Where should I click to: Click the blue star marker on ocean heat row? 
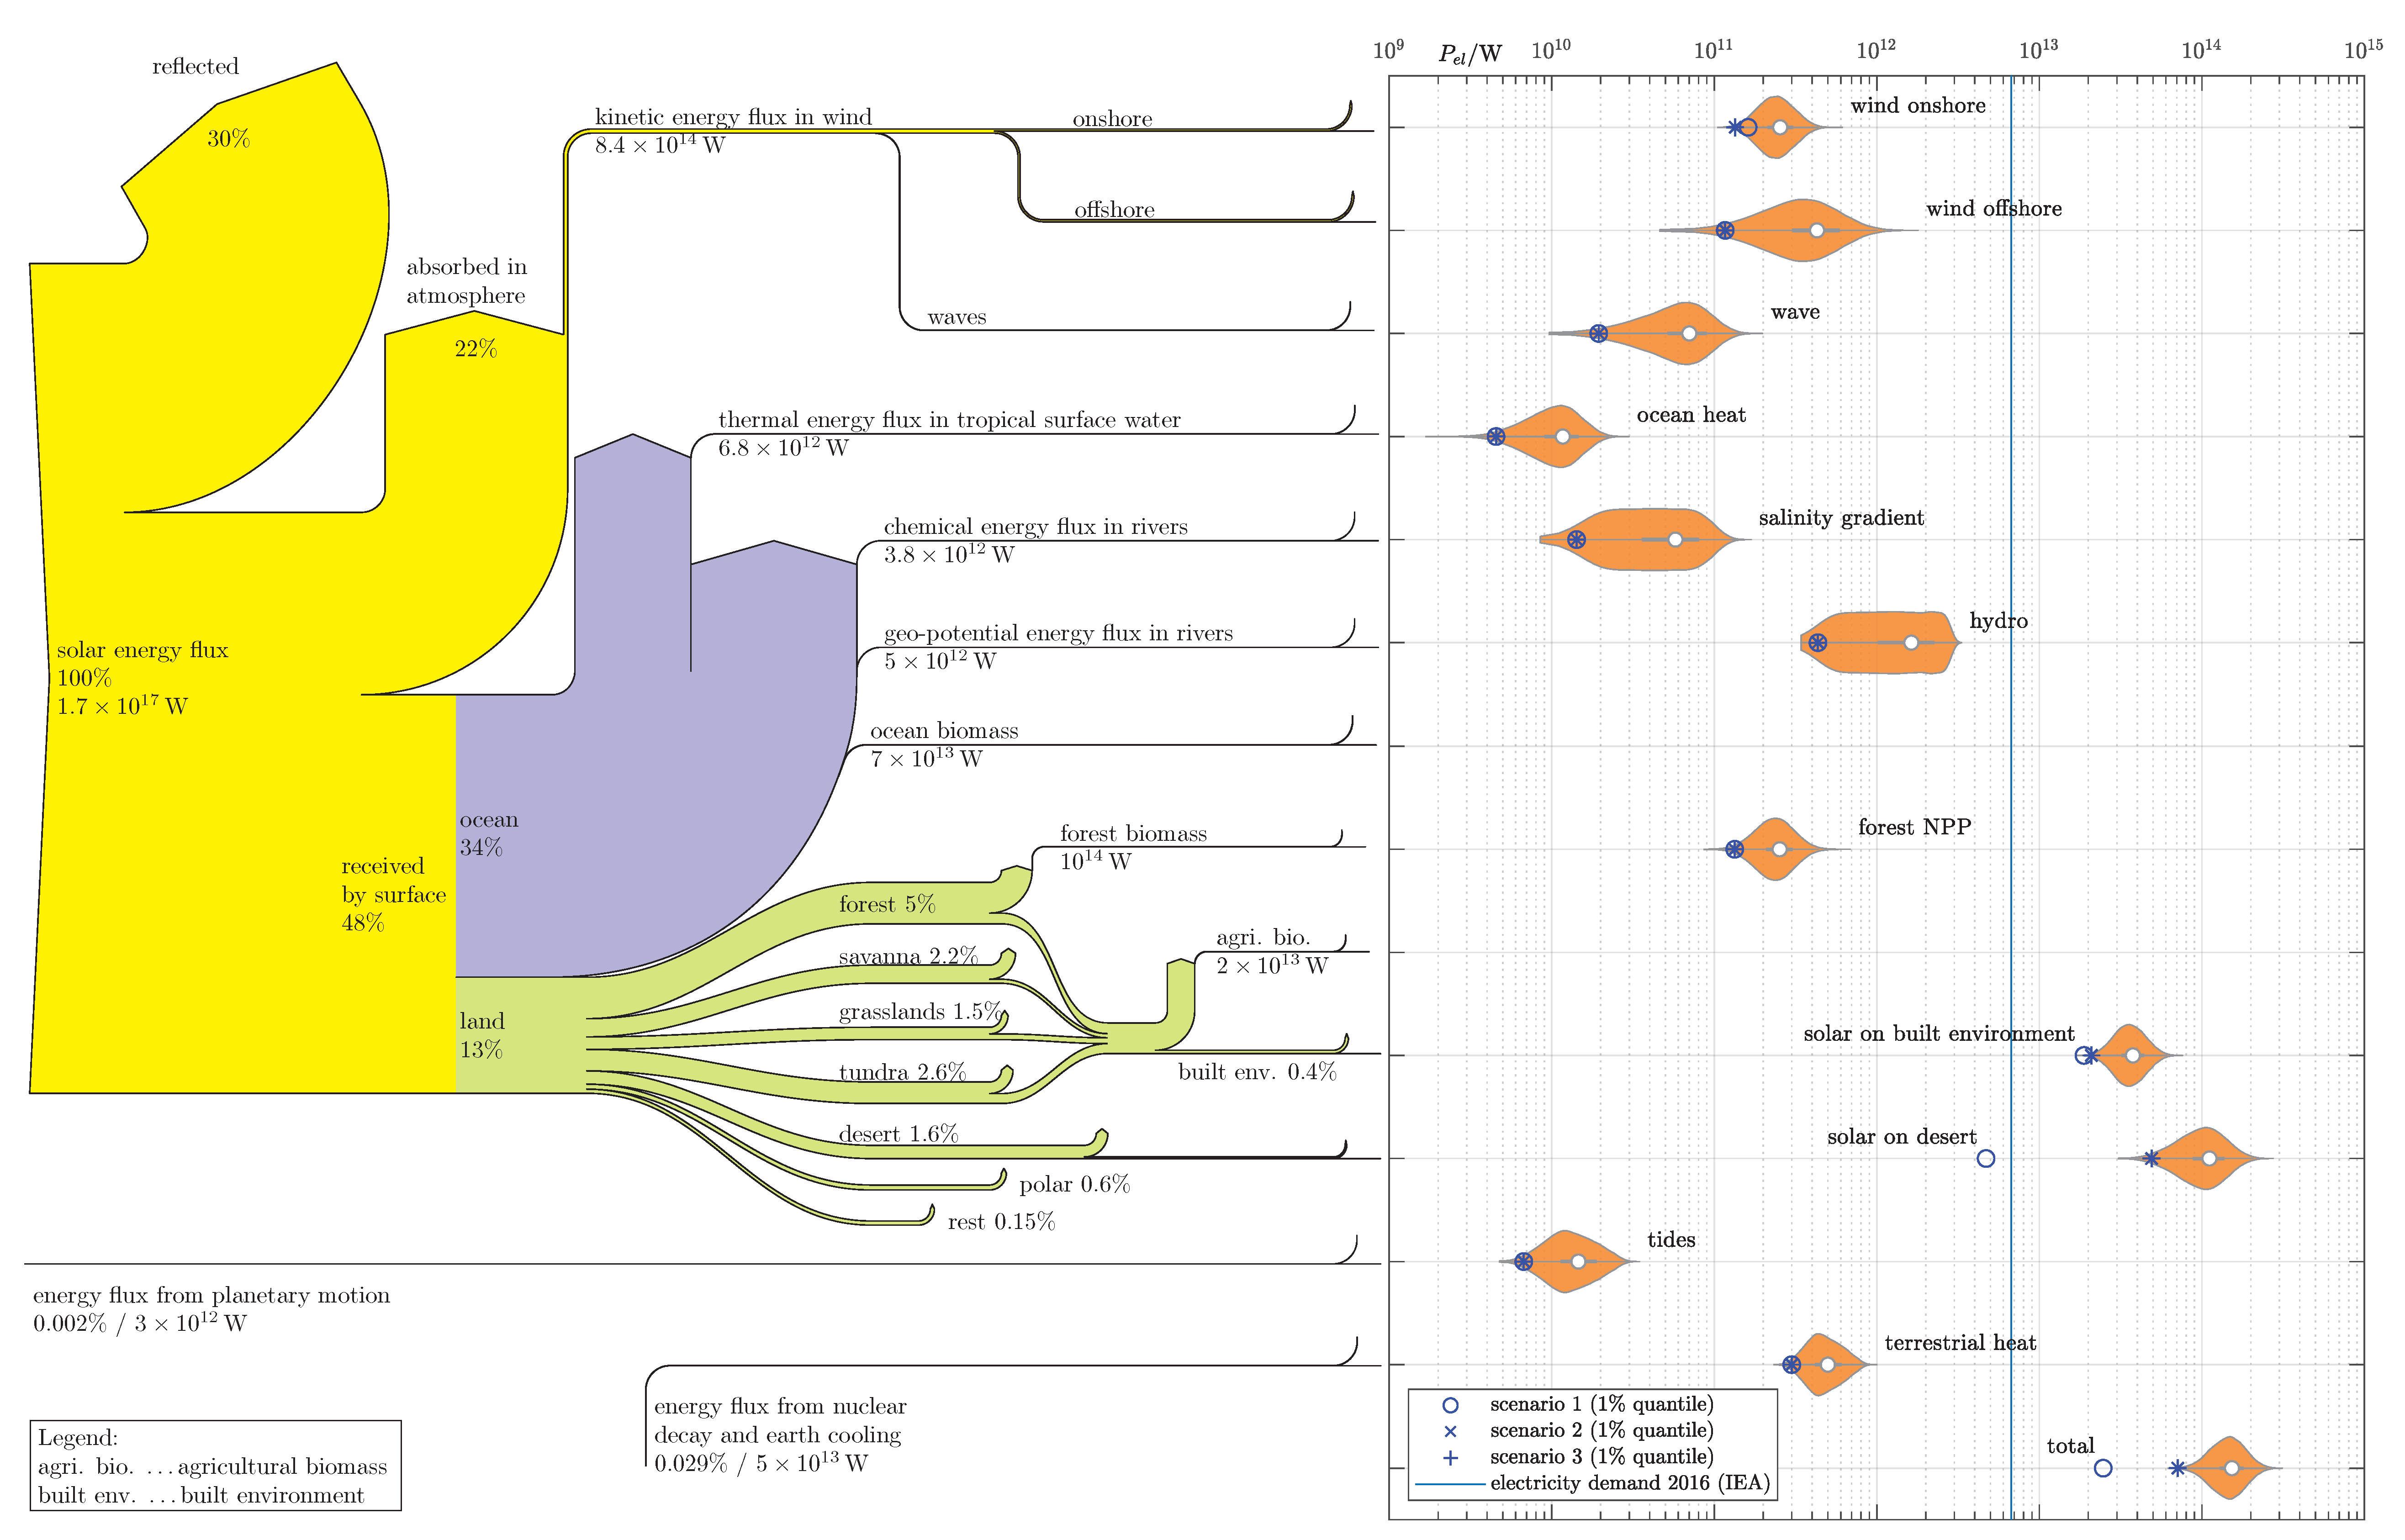coord(1496,436)
